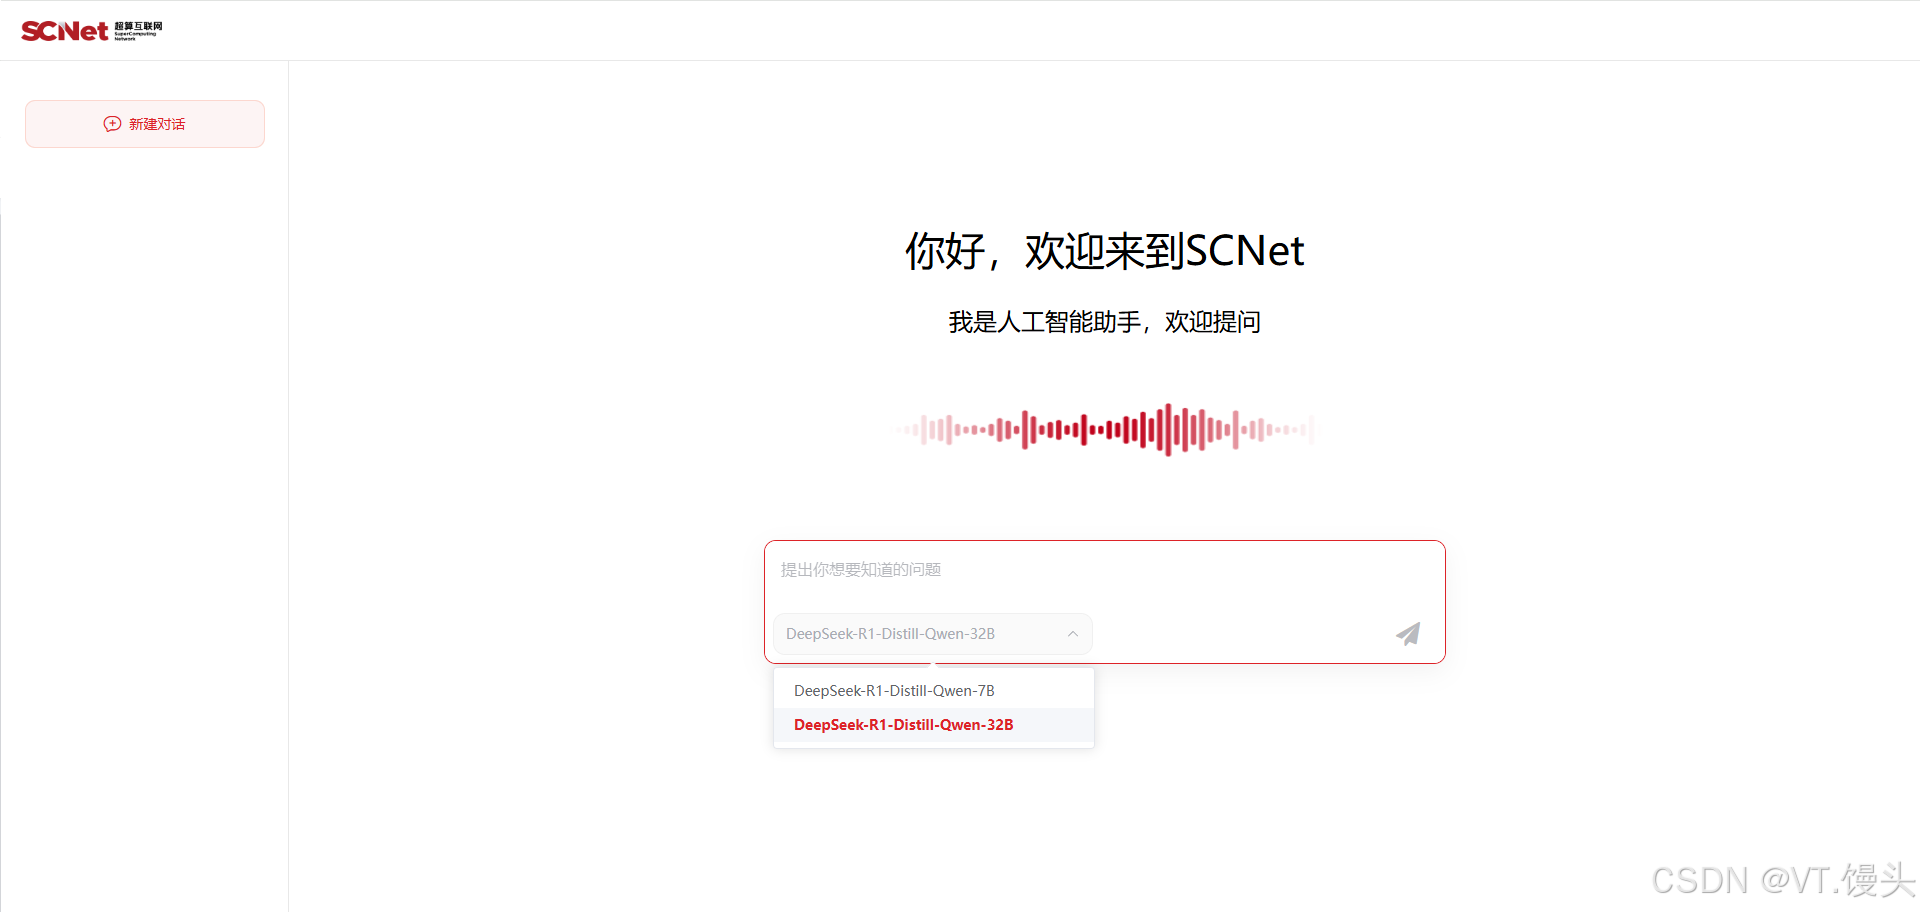The width and height of the screenshot is (1920, 912).
Task: Click the 我是人工智能助手，欢迎提问 subtitle text
Action: point(1104,322)
